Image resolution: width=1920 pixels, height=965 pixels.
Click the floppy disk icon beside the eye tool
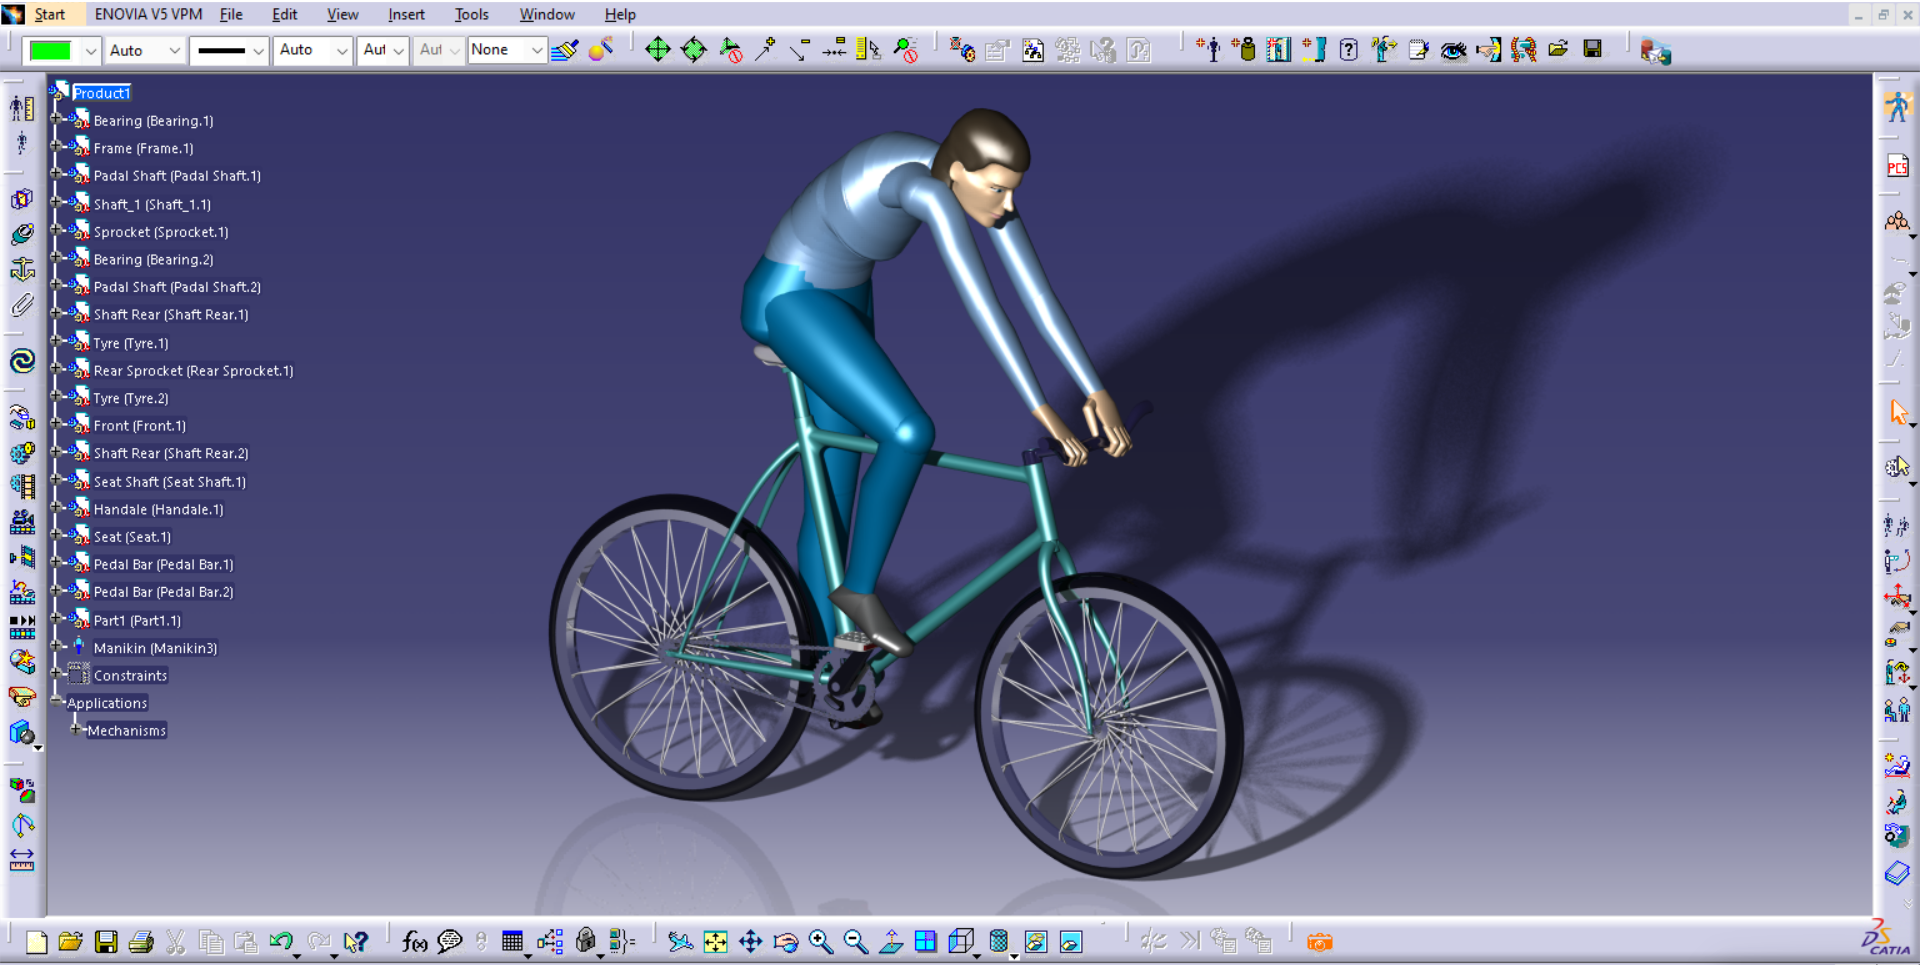coord(1593,49)
